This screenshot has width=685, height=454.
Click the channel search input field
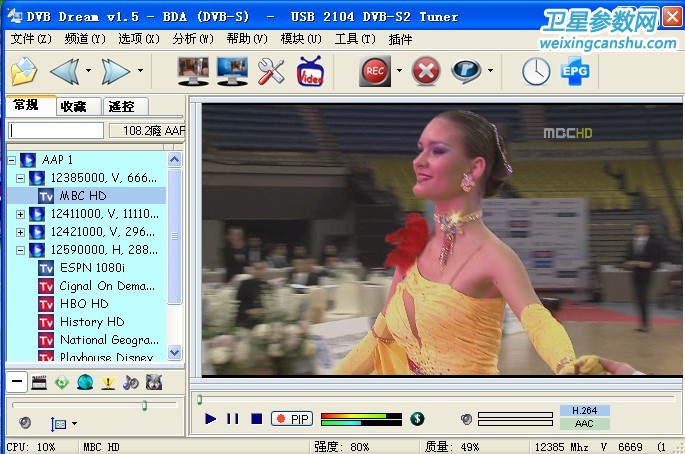(56, 131)
